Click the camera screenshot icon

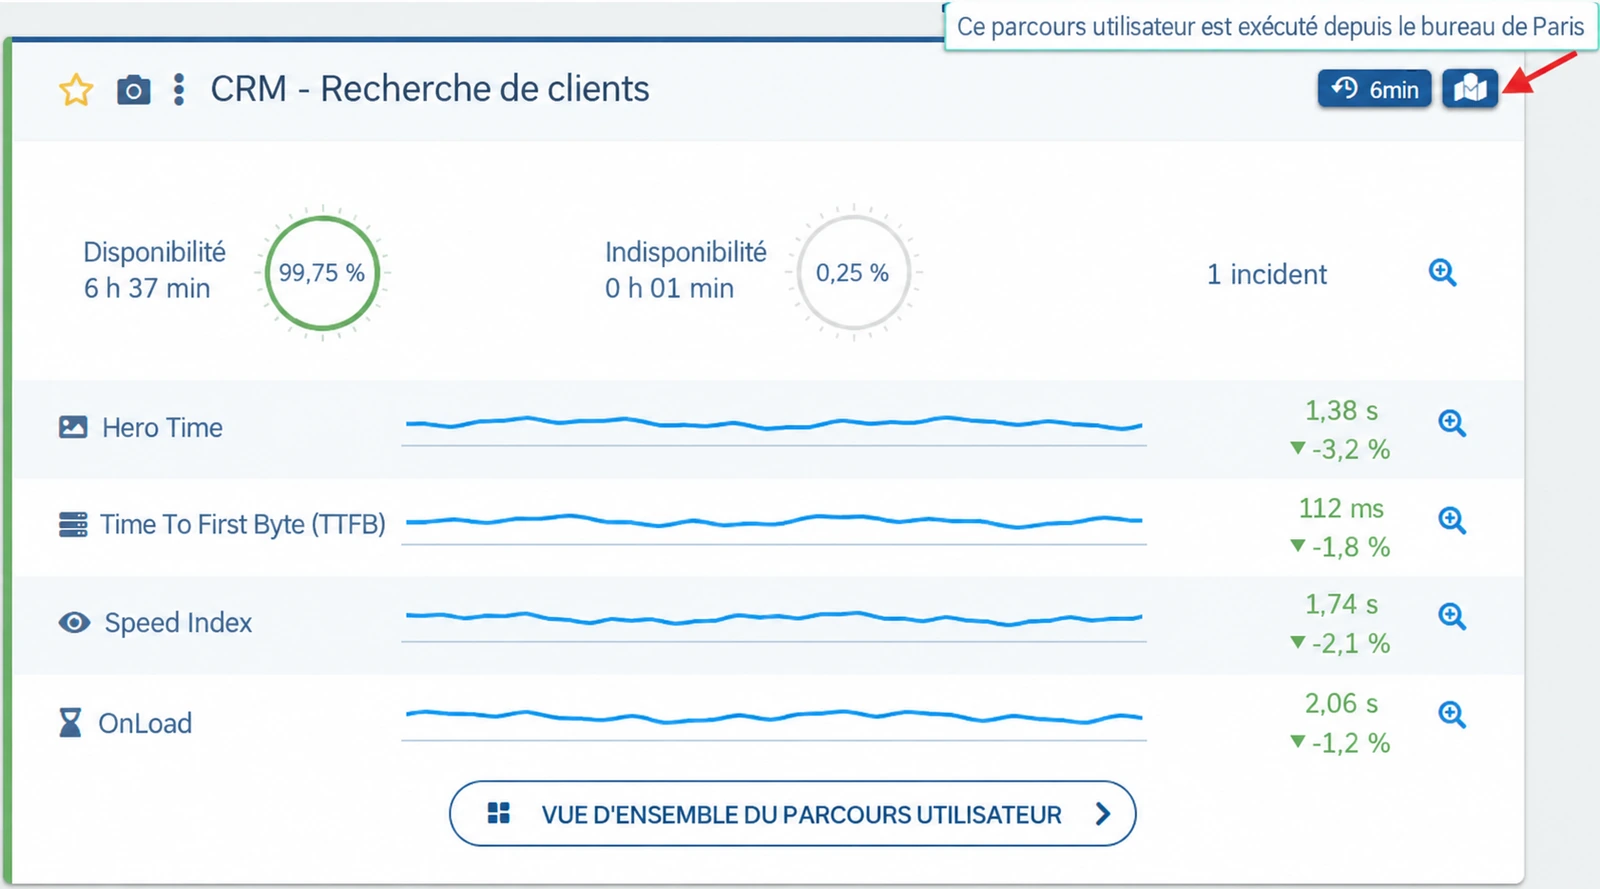click(x=133, y=90)
